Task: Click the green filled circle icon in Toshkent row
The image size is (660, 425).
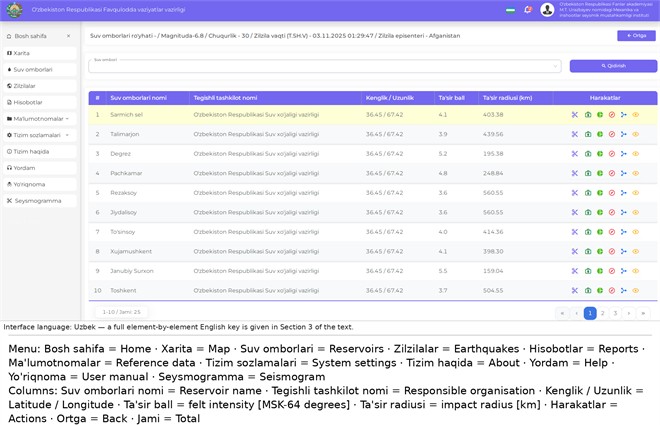Action: click(600, 290)
